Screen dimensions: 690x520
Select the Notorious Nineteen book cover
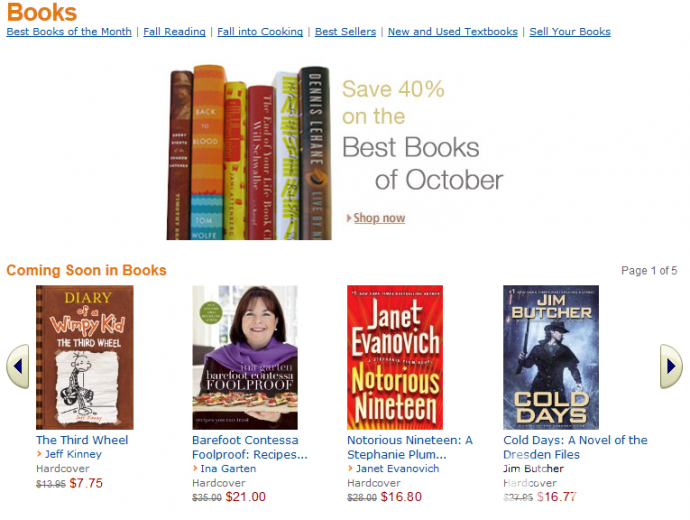394,357
